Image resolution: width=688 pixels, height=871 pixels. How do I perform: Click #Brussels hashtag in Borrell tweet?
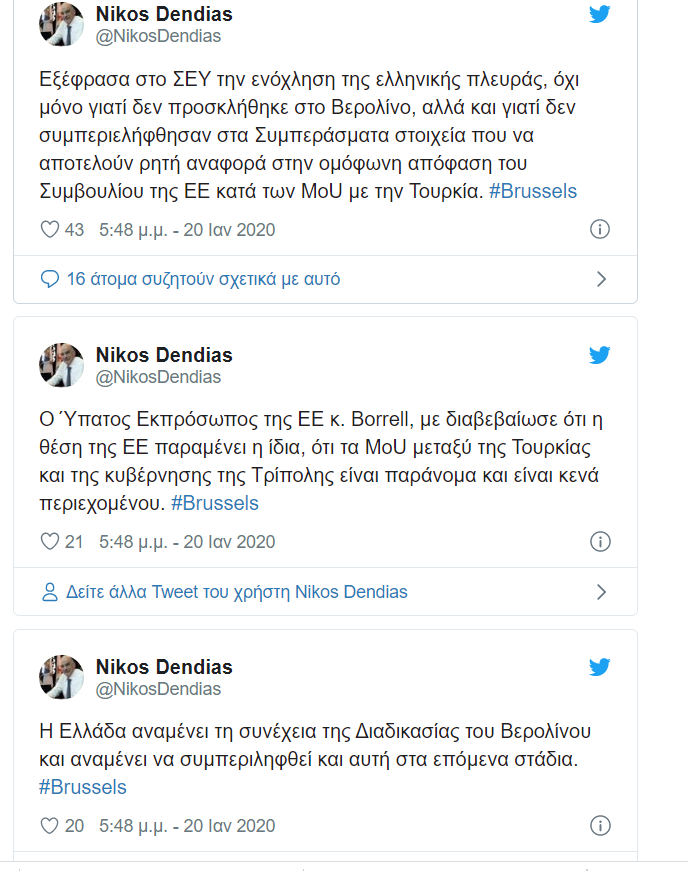(x=215, y=503)
